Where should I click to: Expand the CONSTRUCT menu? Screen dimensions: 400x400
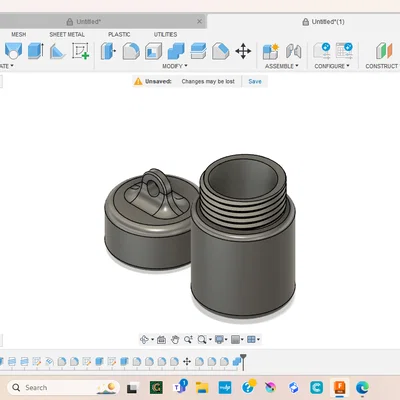point(382,66)
